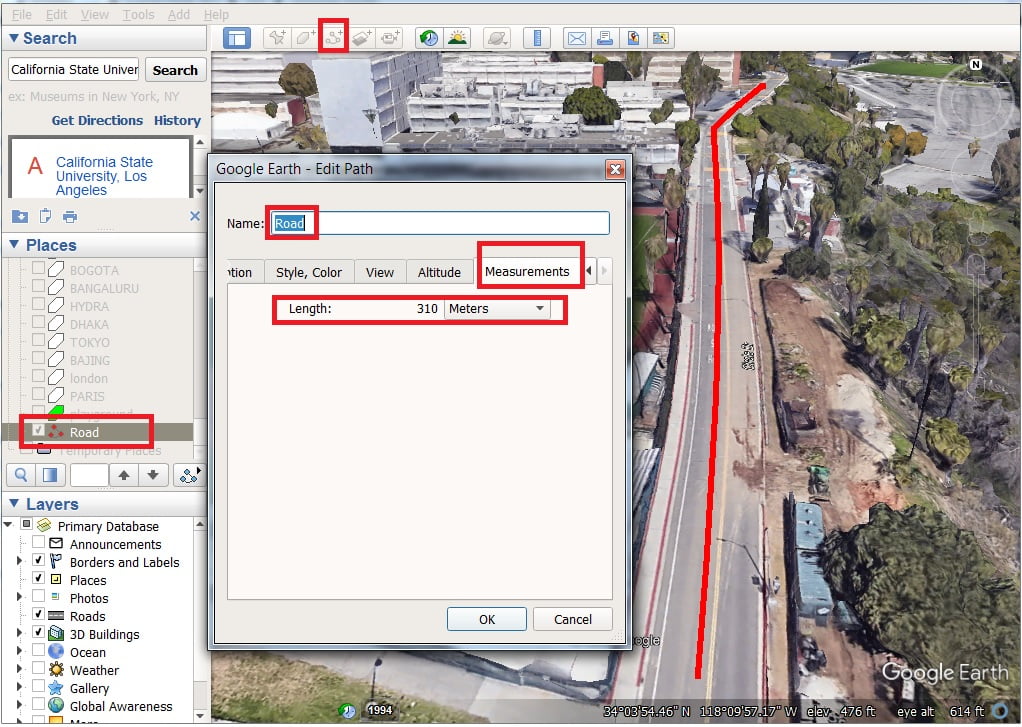
Task: Click the Add Placemark toolbar icon
Action: point(277,38)
